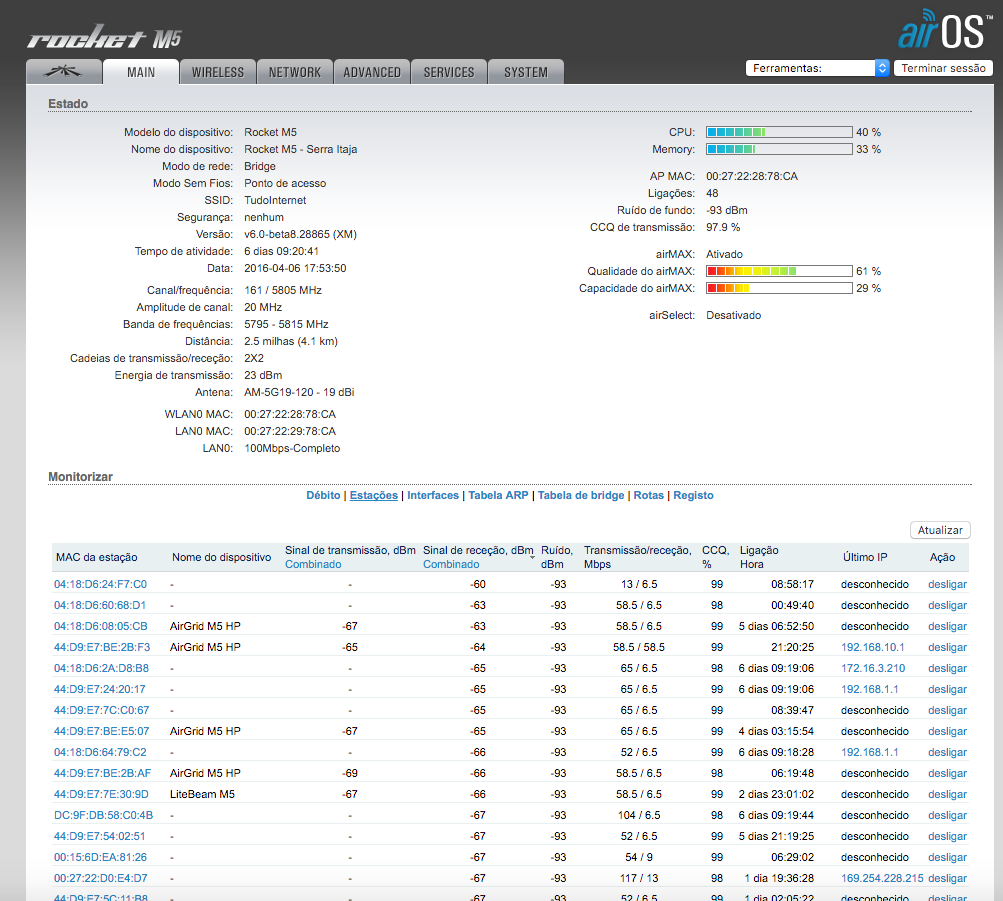Open the Tabela ARP link
Screen dimensions: 1003x901
point(498,495)
